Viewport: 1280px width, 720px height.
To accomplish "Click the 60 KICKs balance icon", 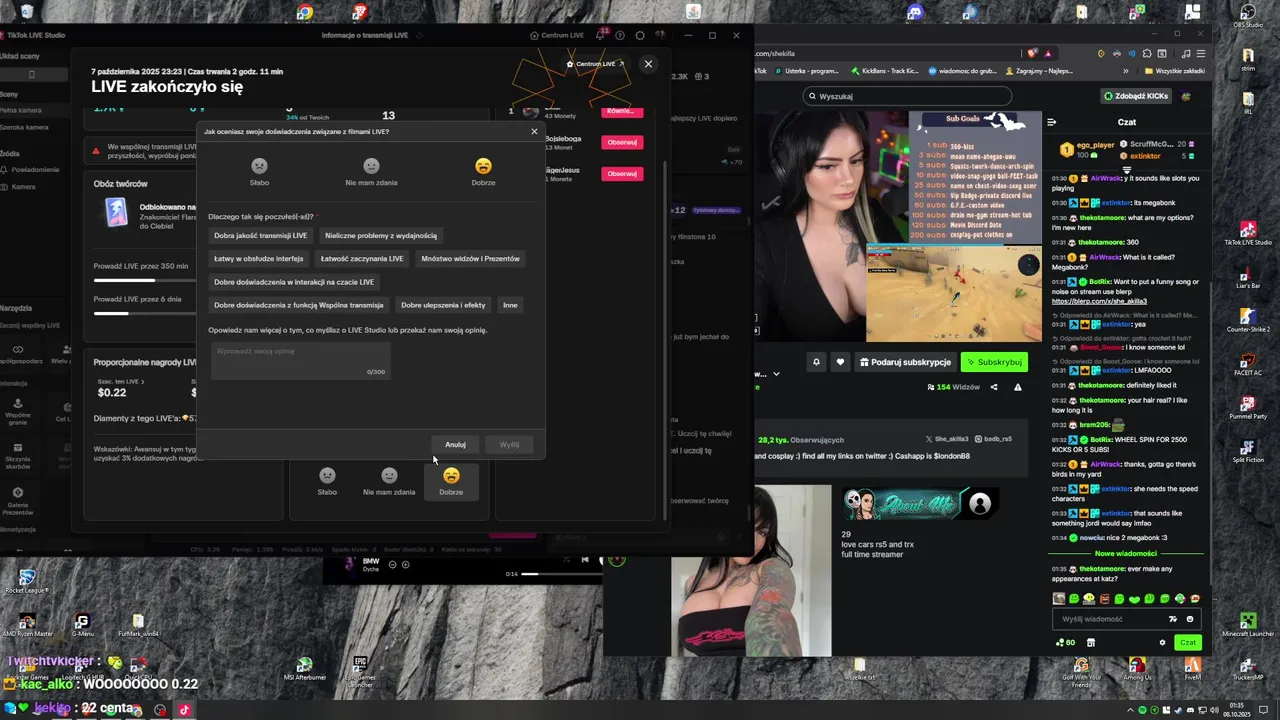I will click(1066, 643).
